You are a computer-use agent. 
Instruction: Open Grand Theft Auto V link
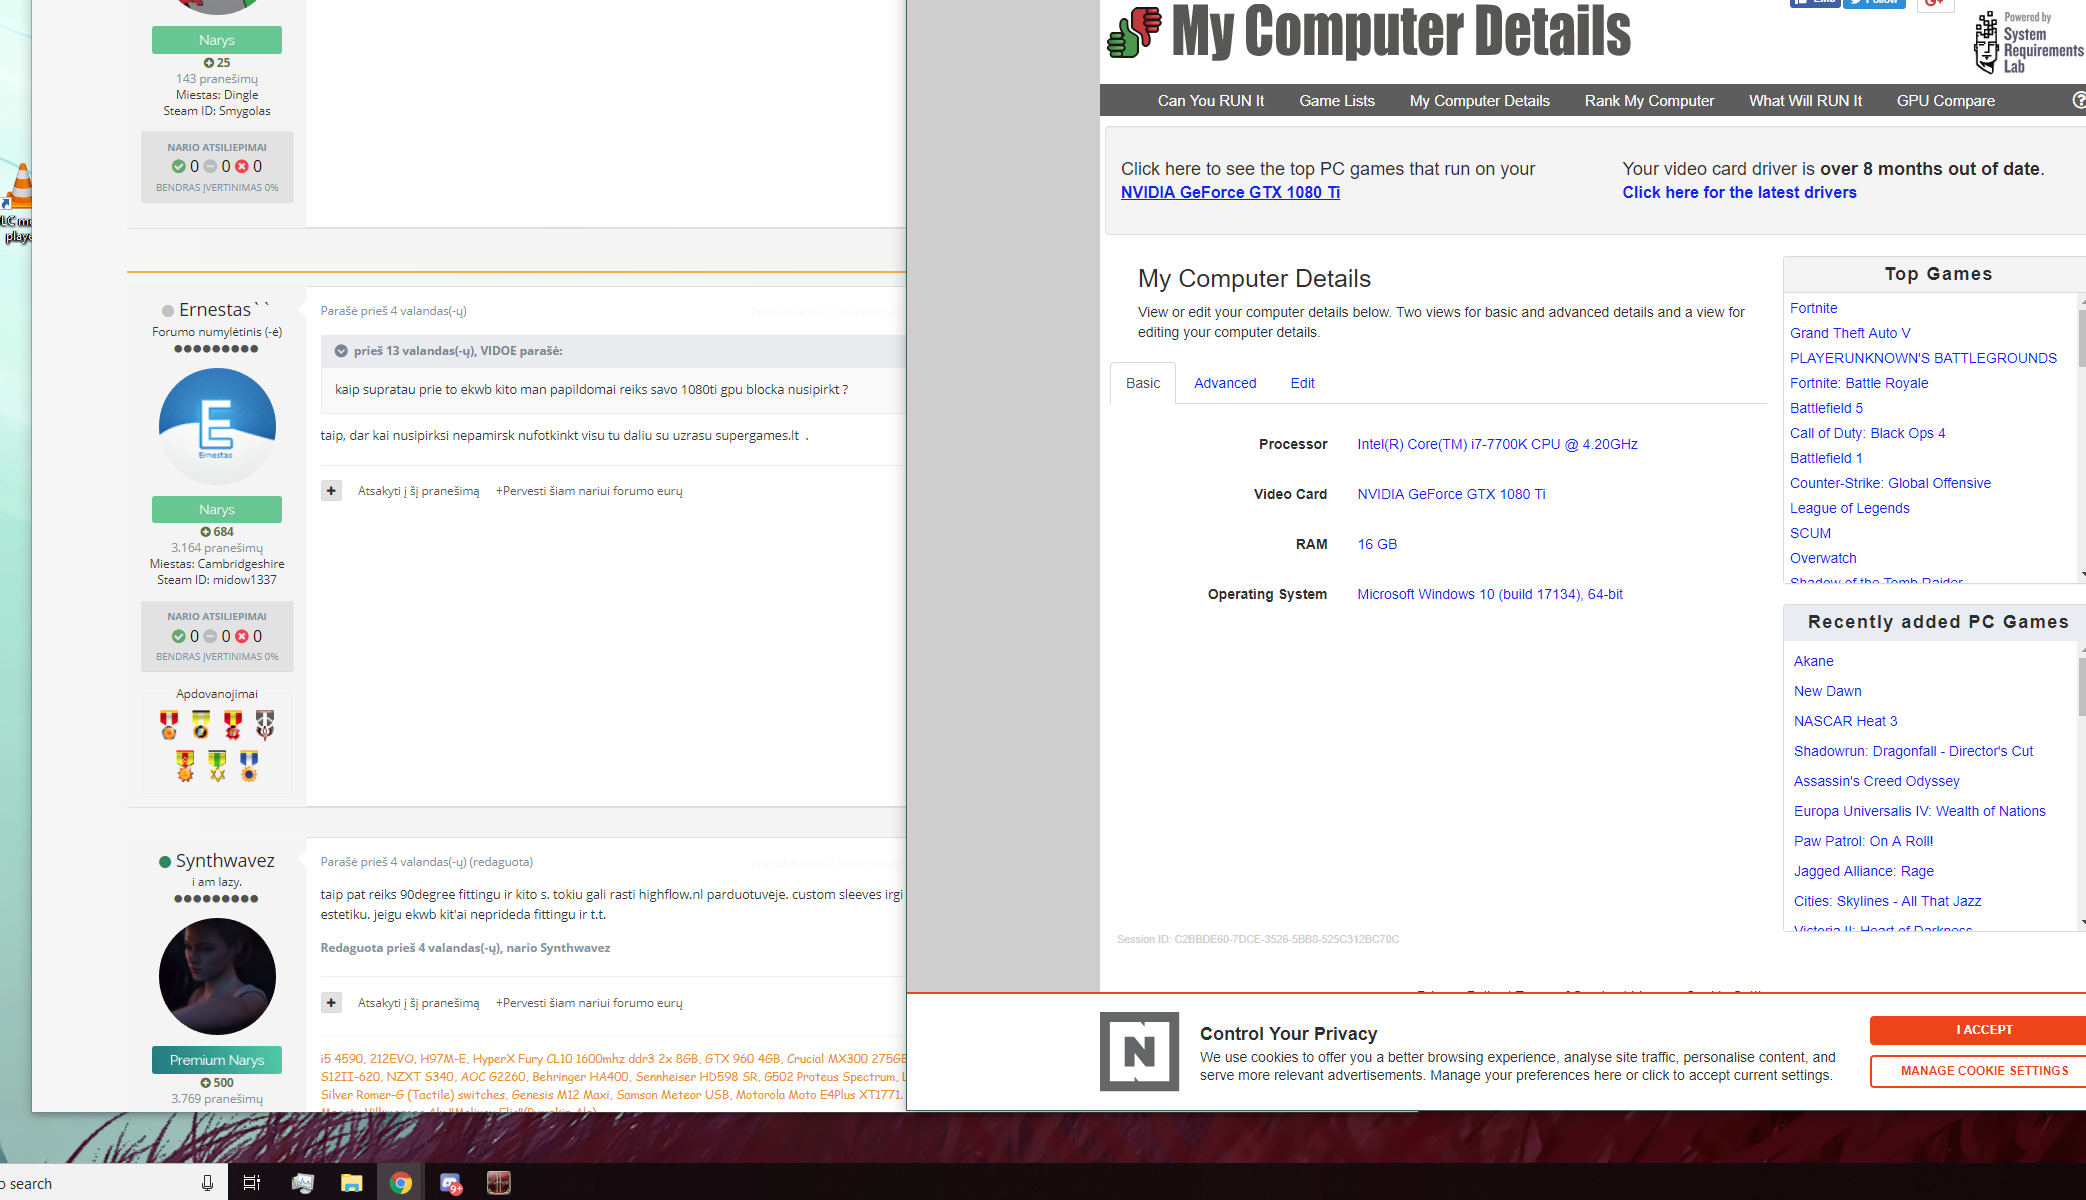tap(1849, 333)
